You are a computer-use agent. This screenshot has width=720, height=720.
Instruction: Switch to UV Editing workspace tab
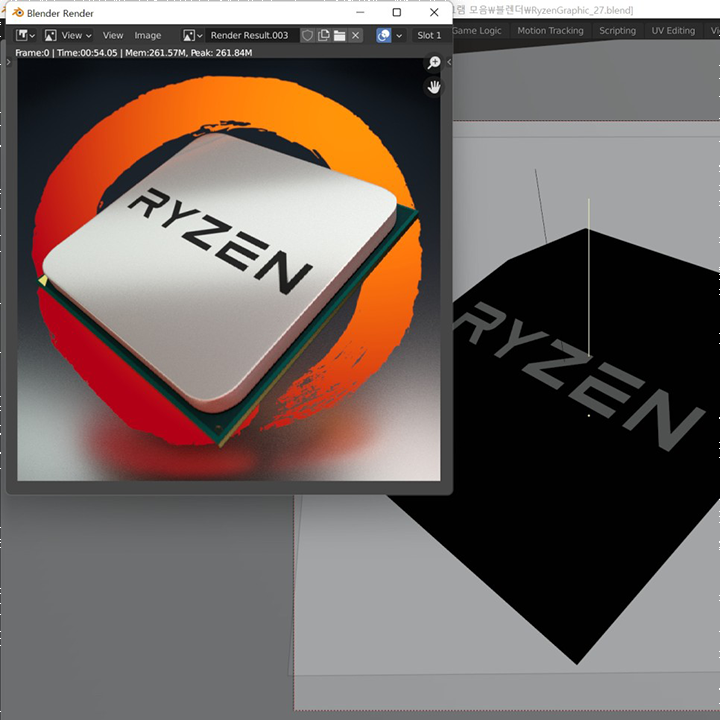pos(673,31)
